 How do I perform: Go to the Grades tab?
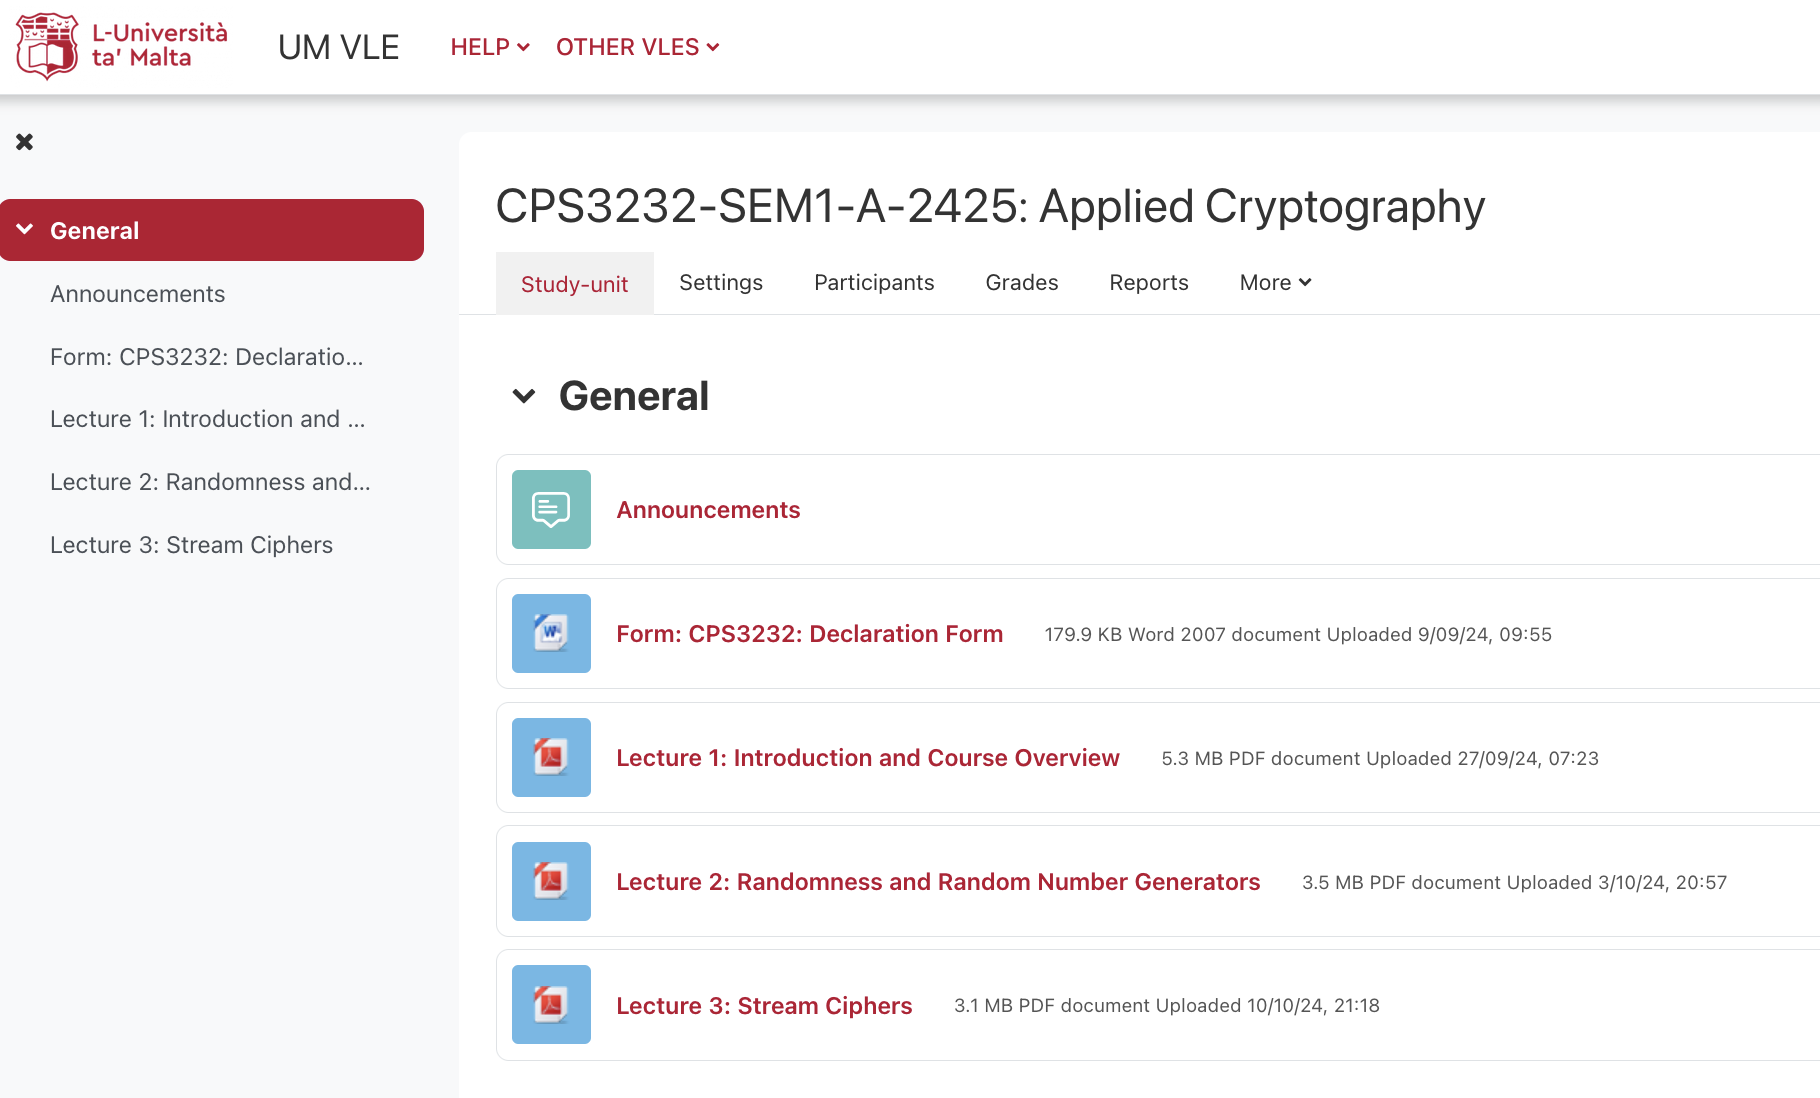pyautogui.click(x=1021, y=283)
